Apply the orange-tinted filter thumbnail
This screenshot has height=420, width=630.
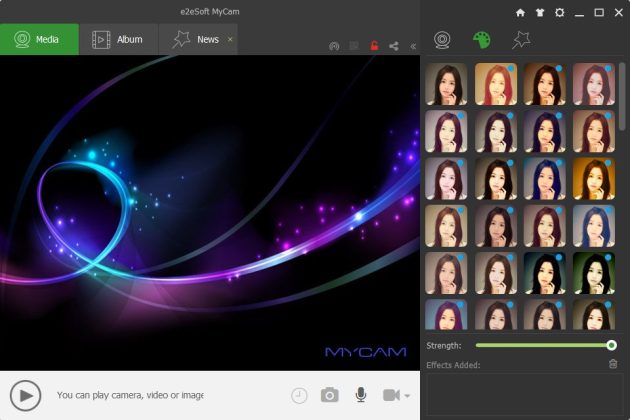(x=594, y=179)
